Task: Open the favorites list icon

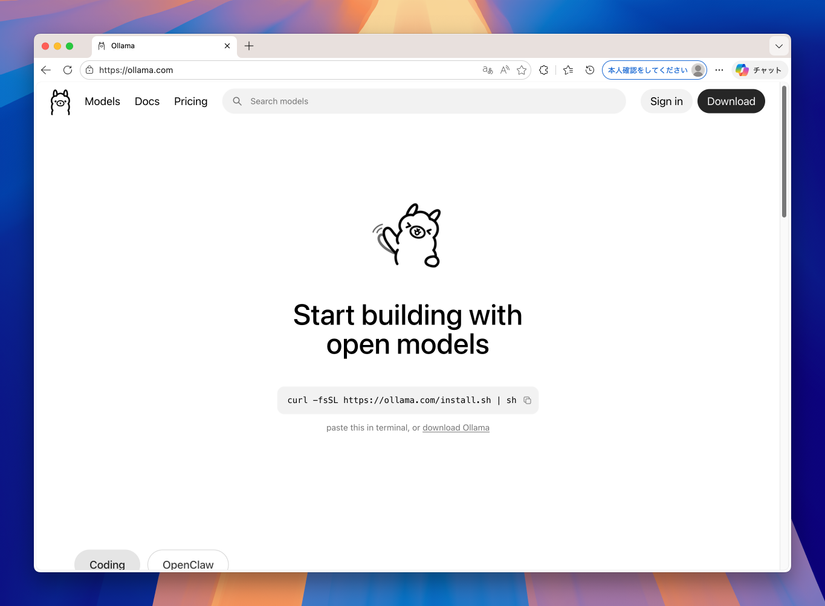Action: tap(568, 70)
